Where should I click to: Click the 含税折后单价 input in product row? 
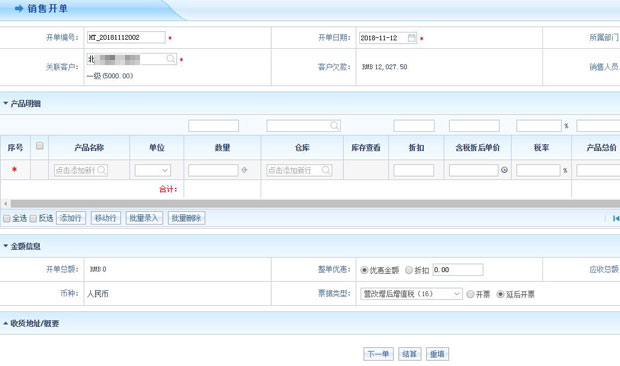click(x=473, y=170)
